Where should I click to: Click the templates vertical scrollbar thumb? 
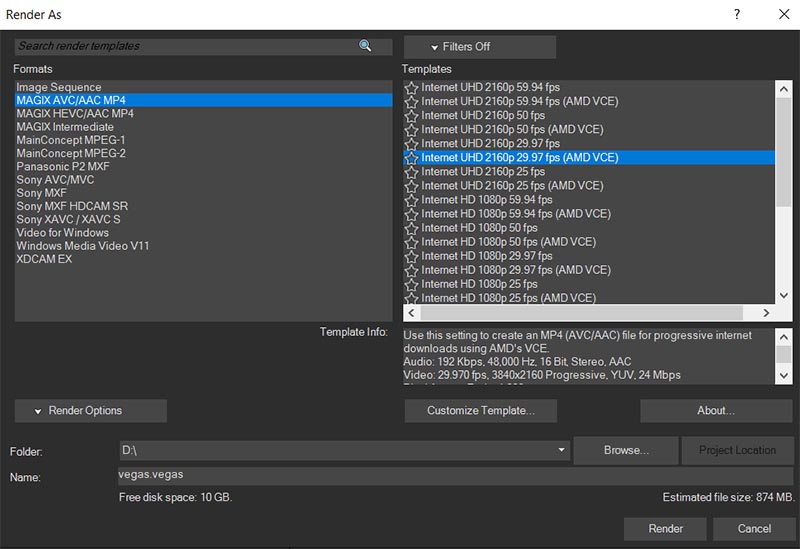(784, 152)
